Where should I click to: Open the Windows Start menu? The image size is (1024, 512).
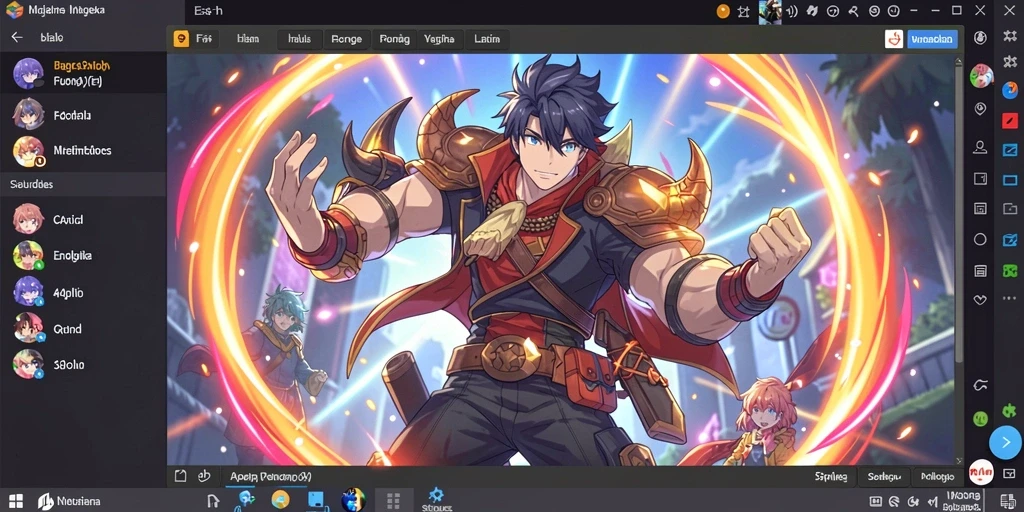(16, 501)
